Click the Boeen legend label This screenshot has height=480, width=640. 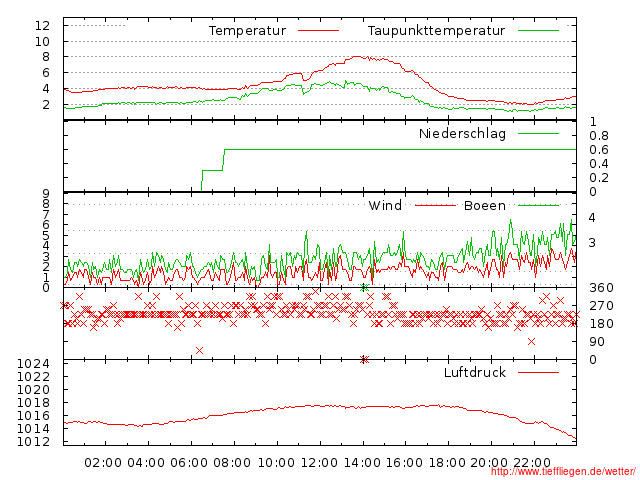485,205
